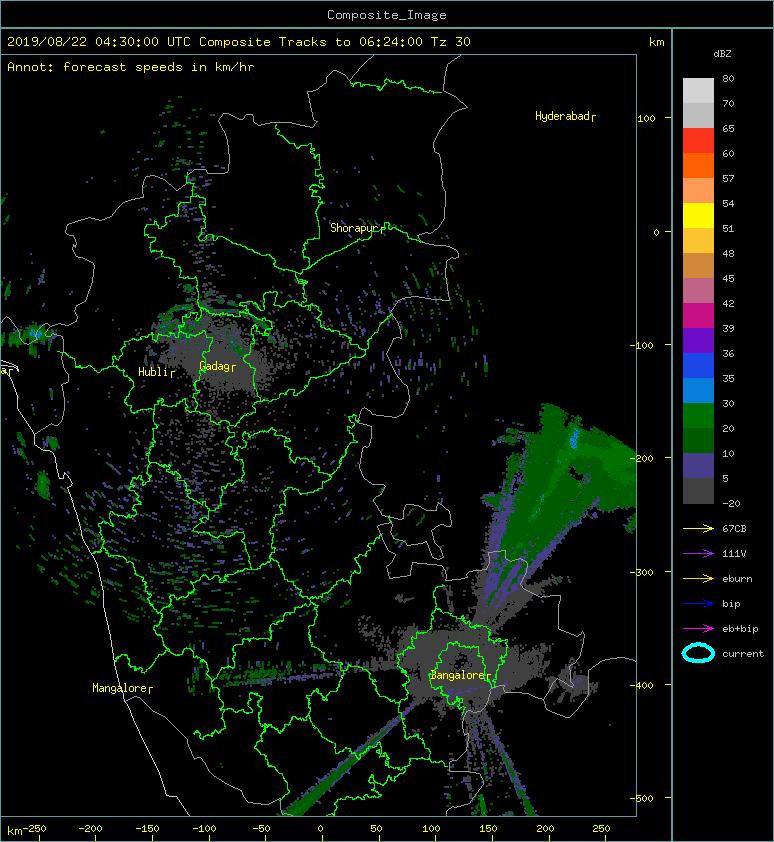Image resolution: width=774 pixels, height=842 pixels.
Task: Select the slate 5-10 dBZ color band
Action: 698,466
